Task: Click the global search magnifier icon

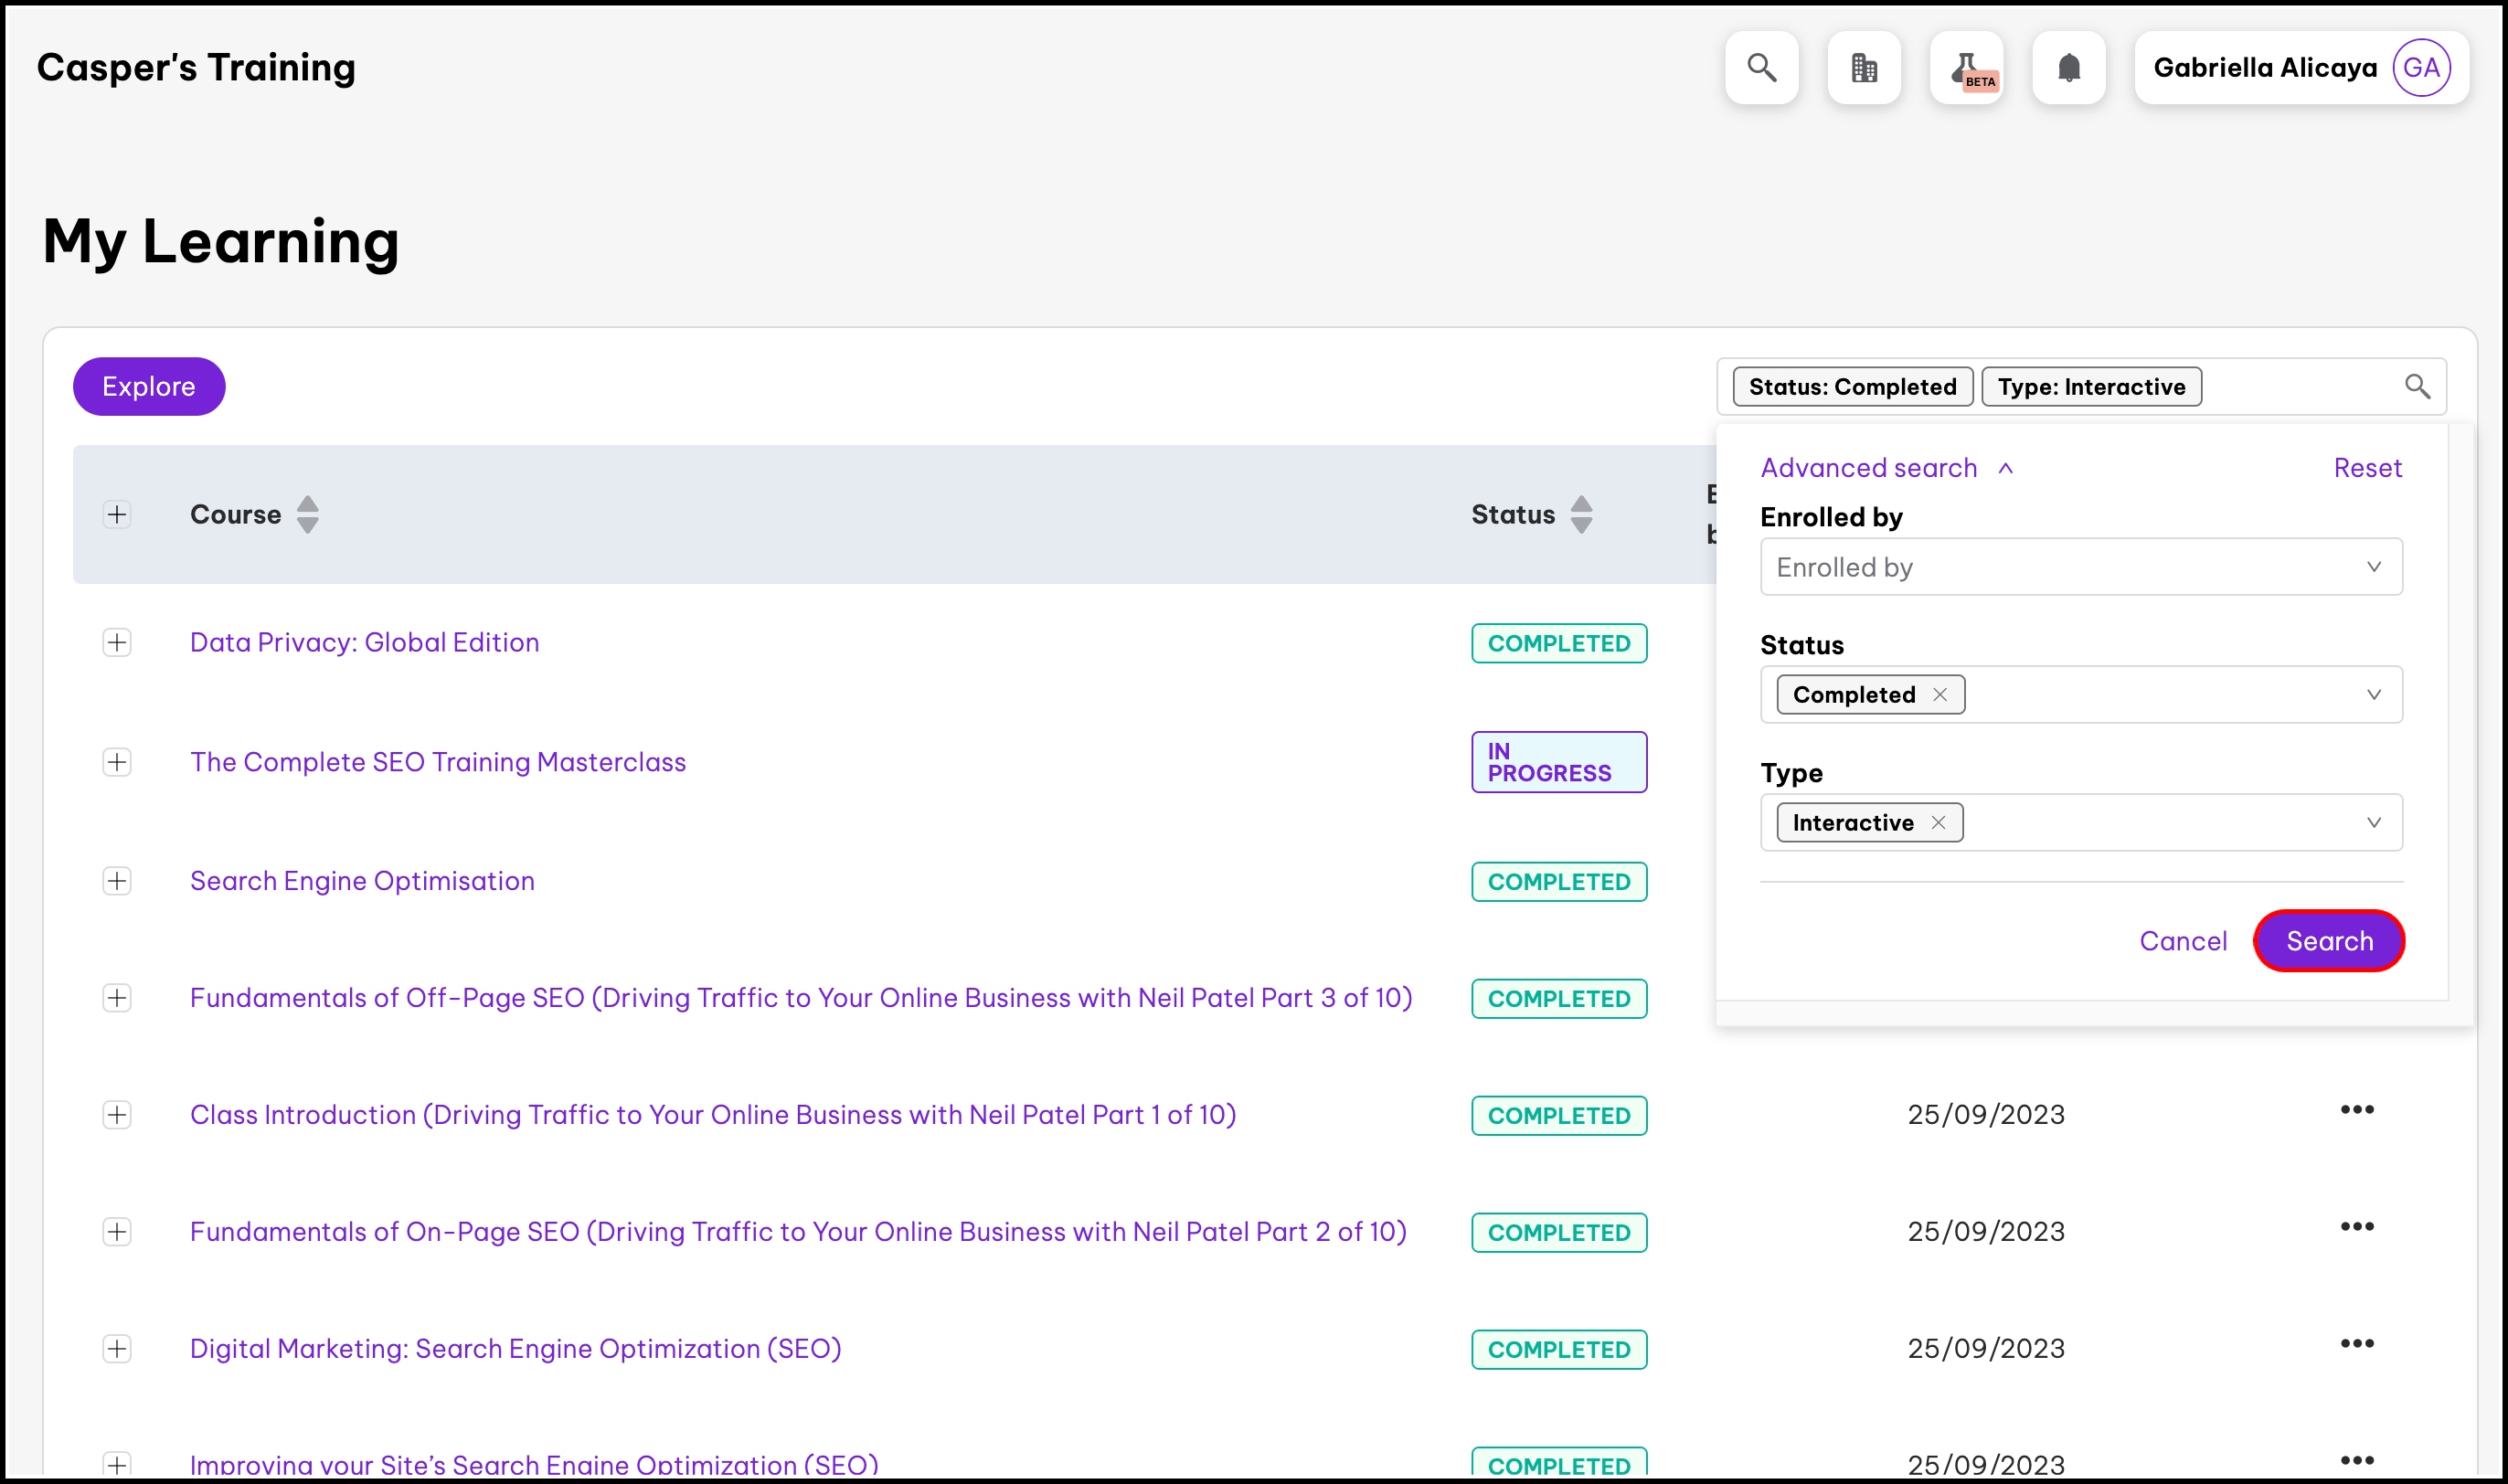Action: 1761,68
